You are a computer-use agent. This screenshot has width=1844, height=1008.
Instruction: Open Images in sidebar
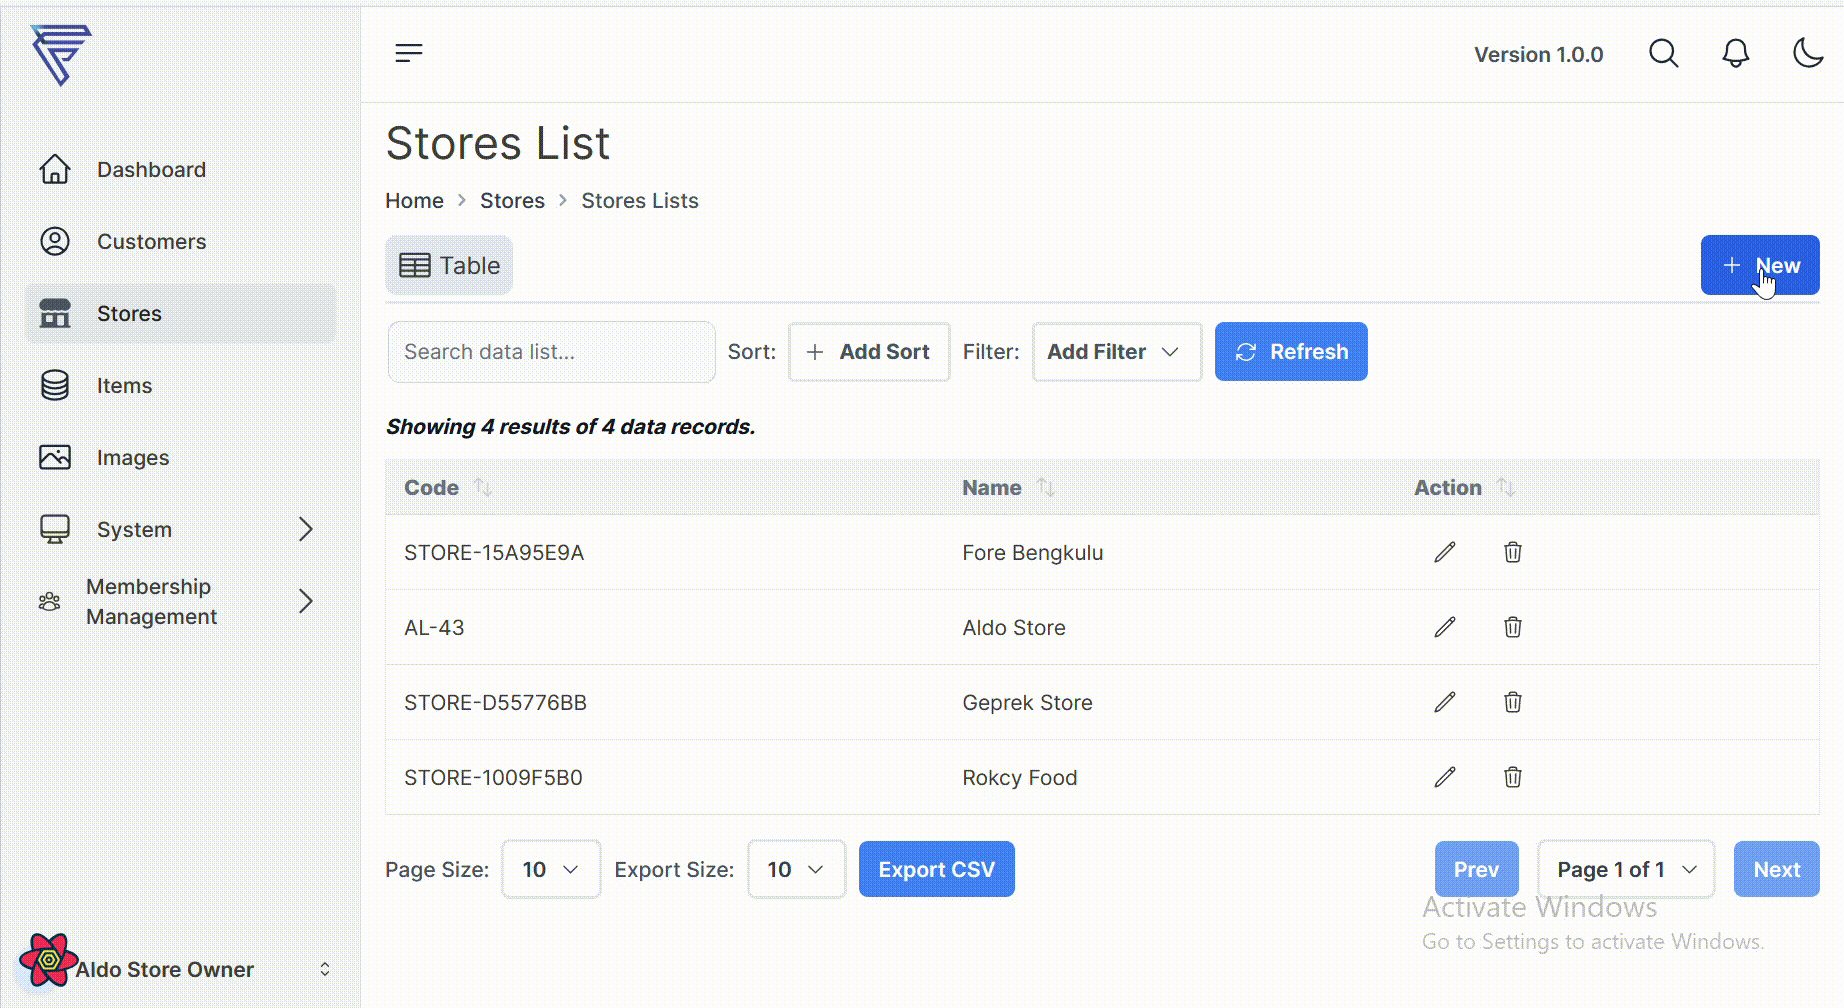180,458
